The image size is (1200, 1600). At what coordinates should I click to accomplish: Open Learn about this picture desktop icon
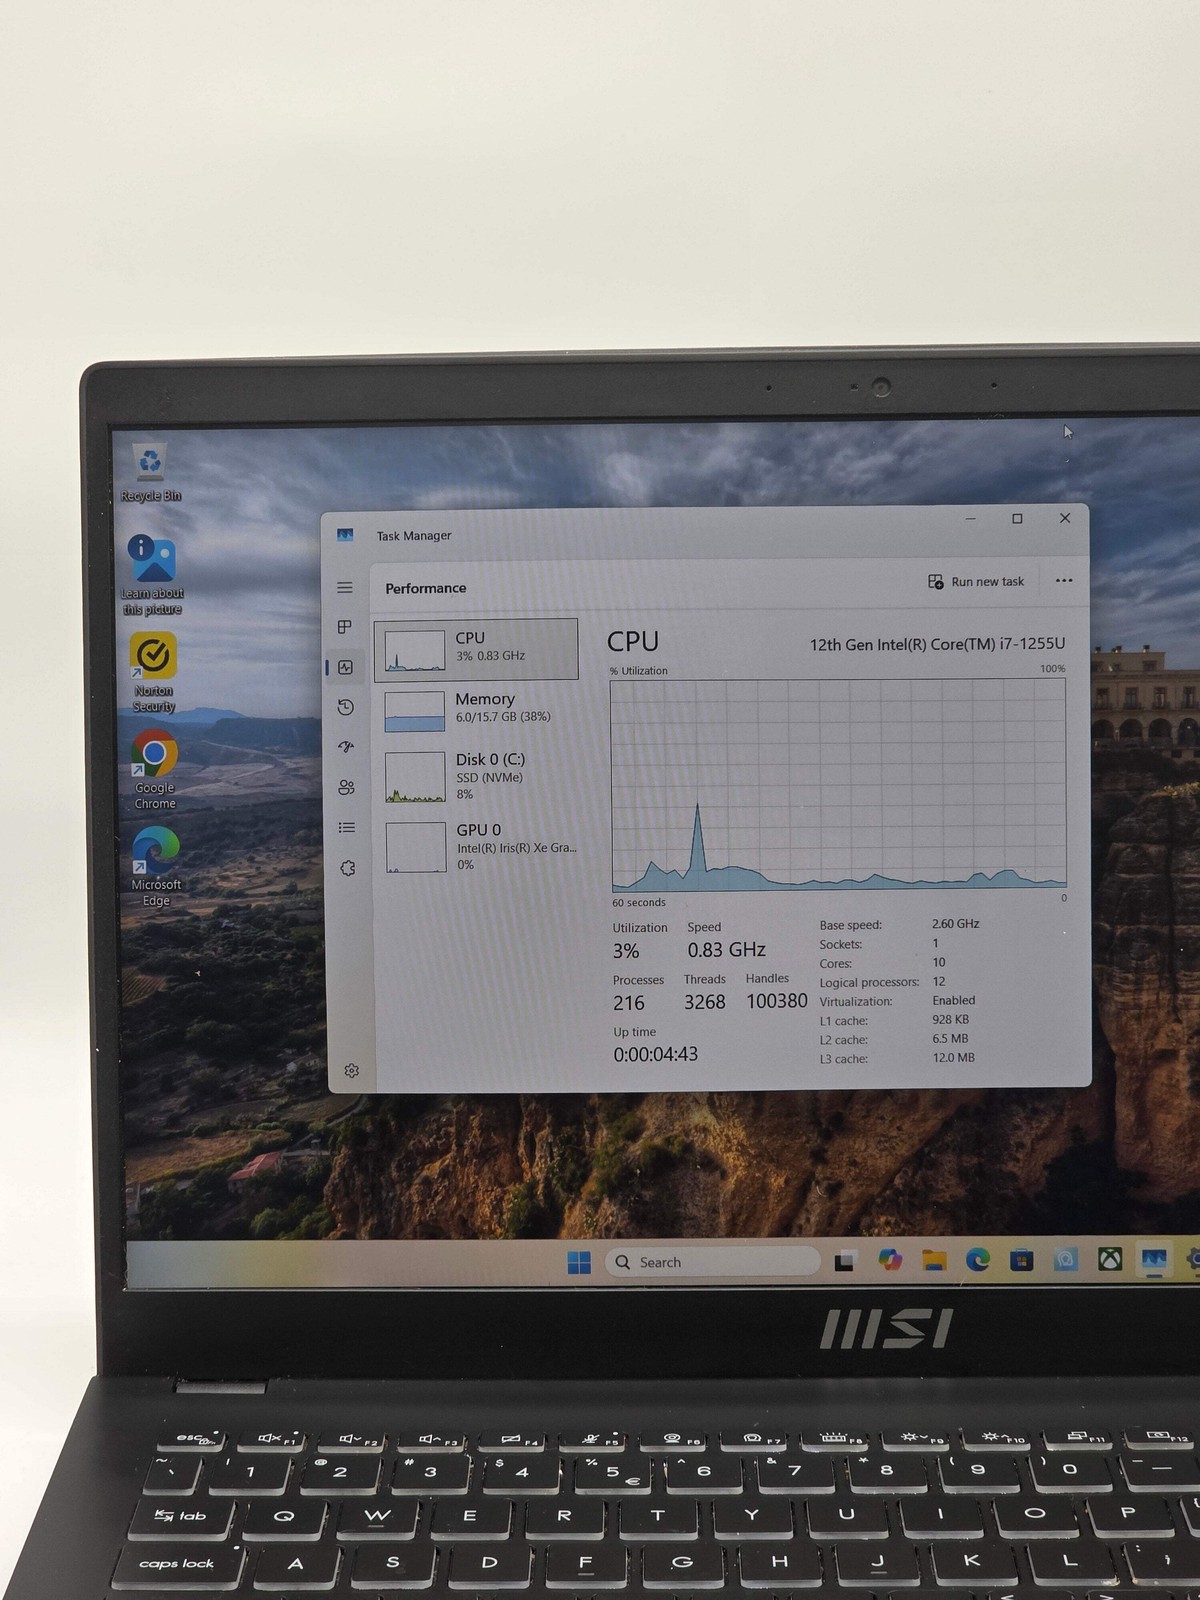coord(153,573)
